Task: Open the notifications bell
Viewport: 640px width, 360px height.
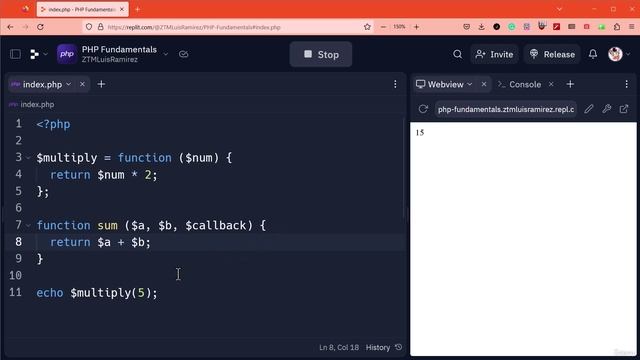Action: tap(593, 54)
